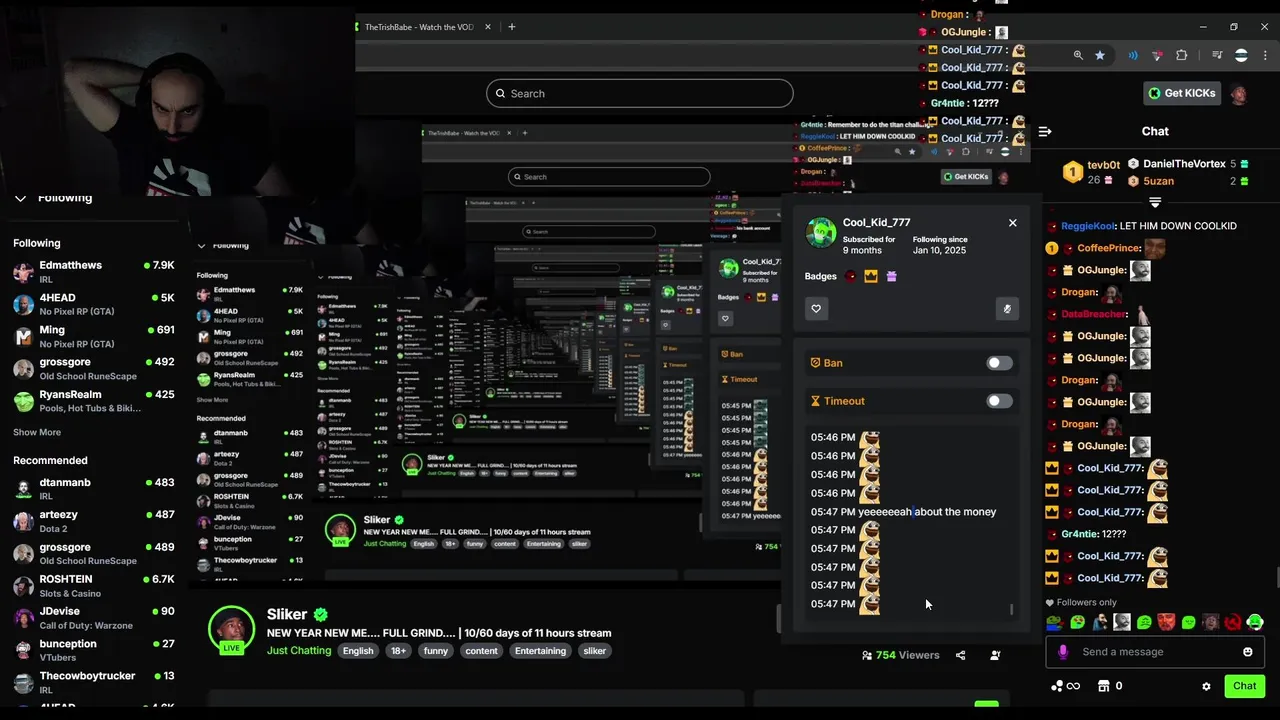Click Sliker's live avatar
1280x720 pixels.
(x=231, y=630)
